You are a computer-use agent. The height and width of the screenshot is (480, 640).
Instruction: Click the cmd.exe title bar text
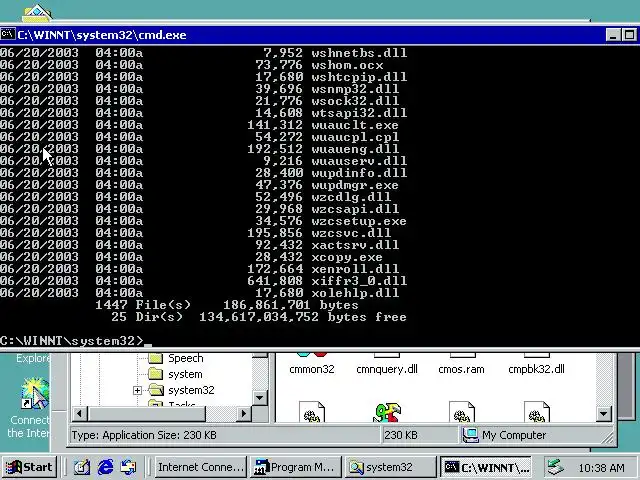[102, 35]
